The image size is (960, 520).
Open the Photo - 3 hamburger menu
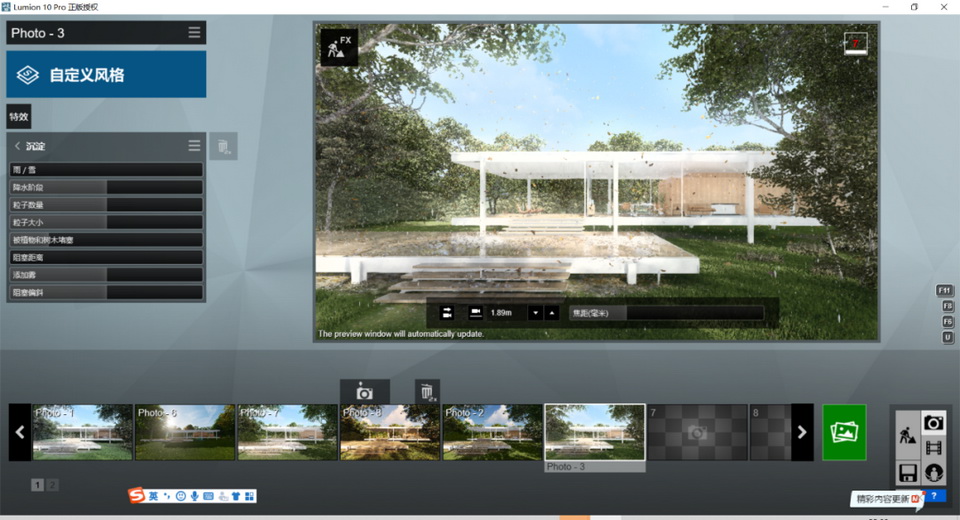[194, 33]
